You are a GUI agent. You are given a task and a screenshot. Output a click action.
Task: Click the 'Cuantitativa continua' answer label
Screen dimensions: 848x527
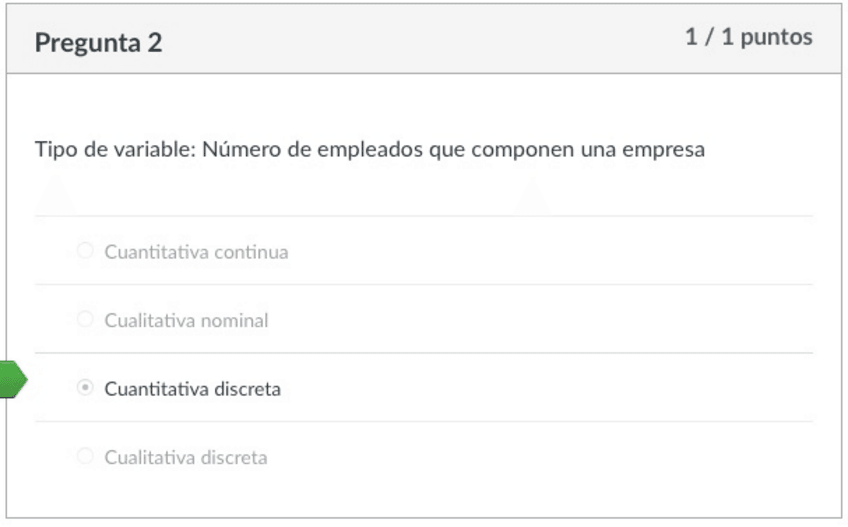pyautogui.click(x=196, y=252)
